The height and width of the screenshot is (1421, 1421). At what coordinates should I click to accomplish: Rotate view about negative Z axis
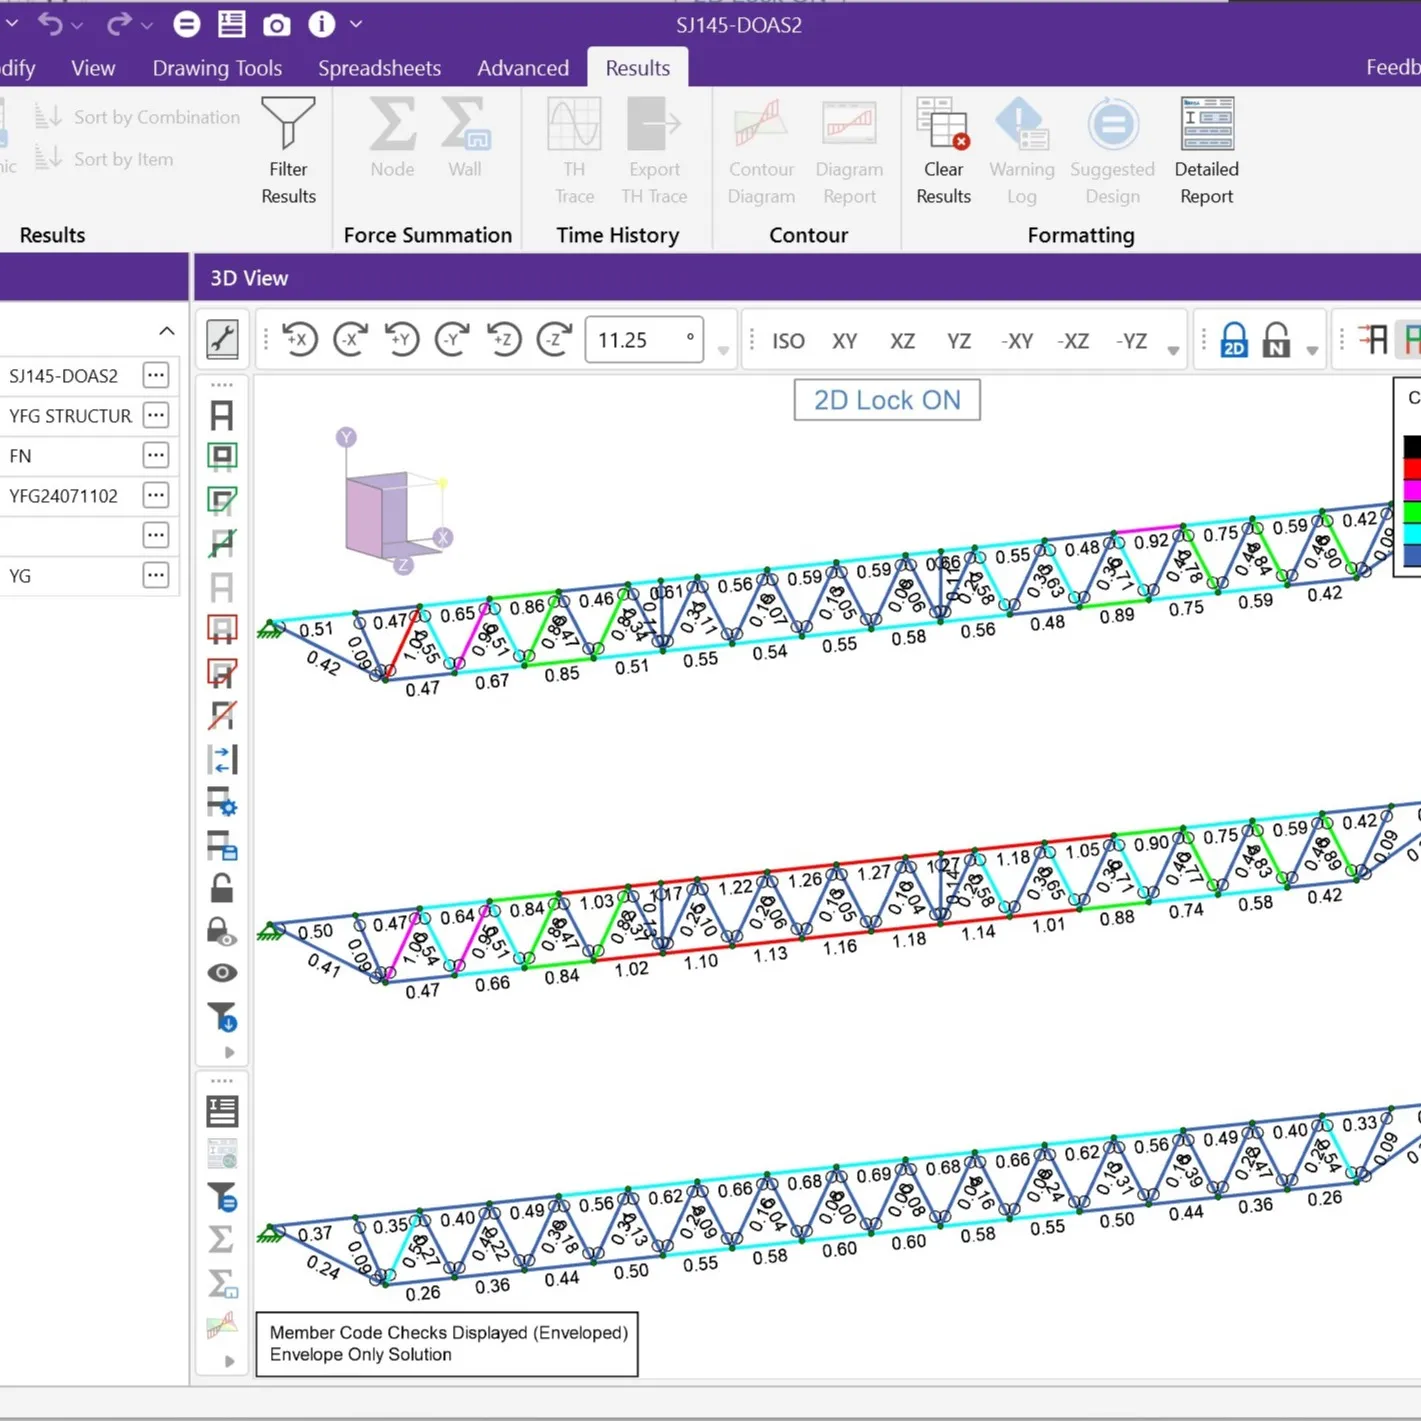(x=554, y=340)
